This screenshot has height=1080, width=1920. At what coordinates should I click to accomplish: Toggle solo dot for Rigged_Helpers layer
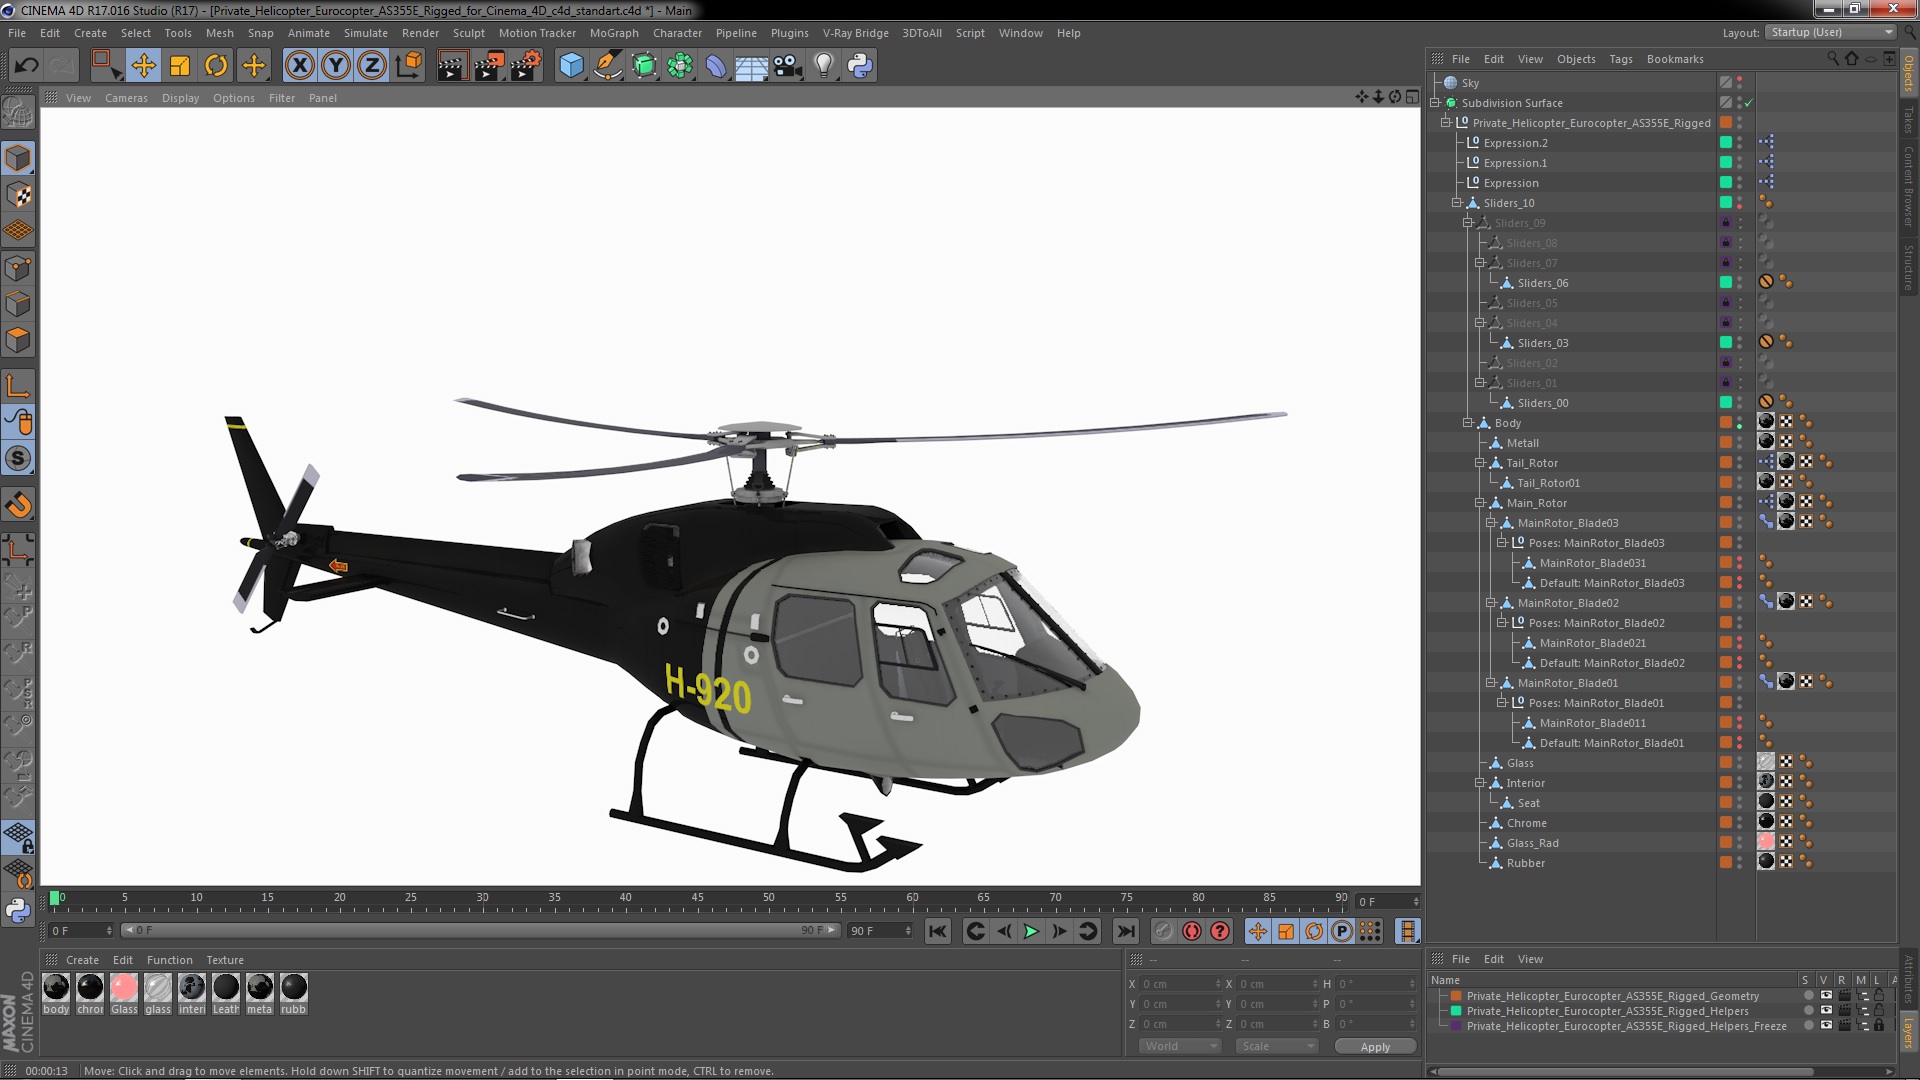click(x=1808, y=1011)
